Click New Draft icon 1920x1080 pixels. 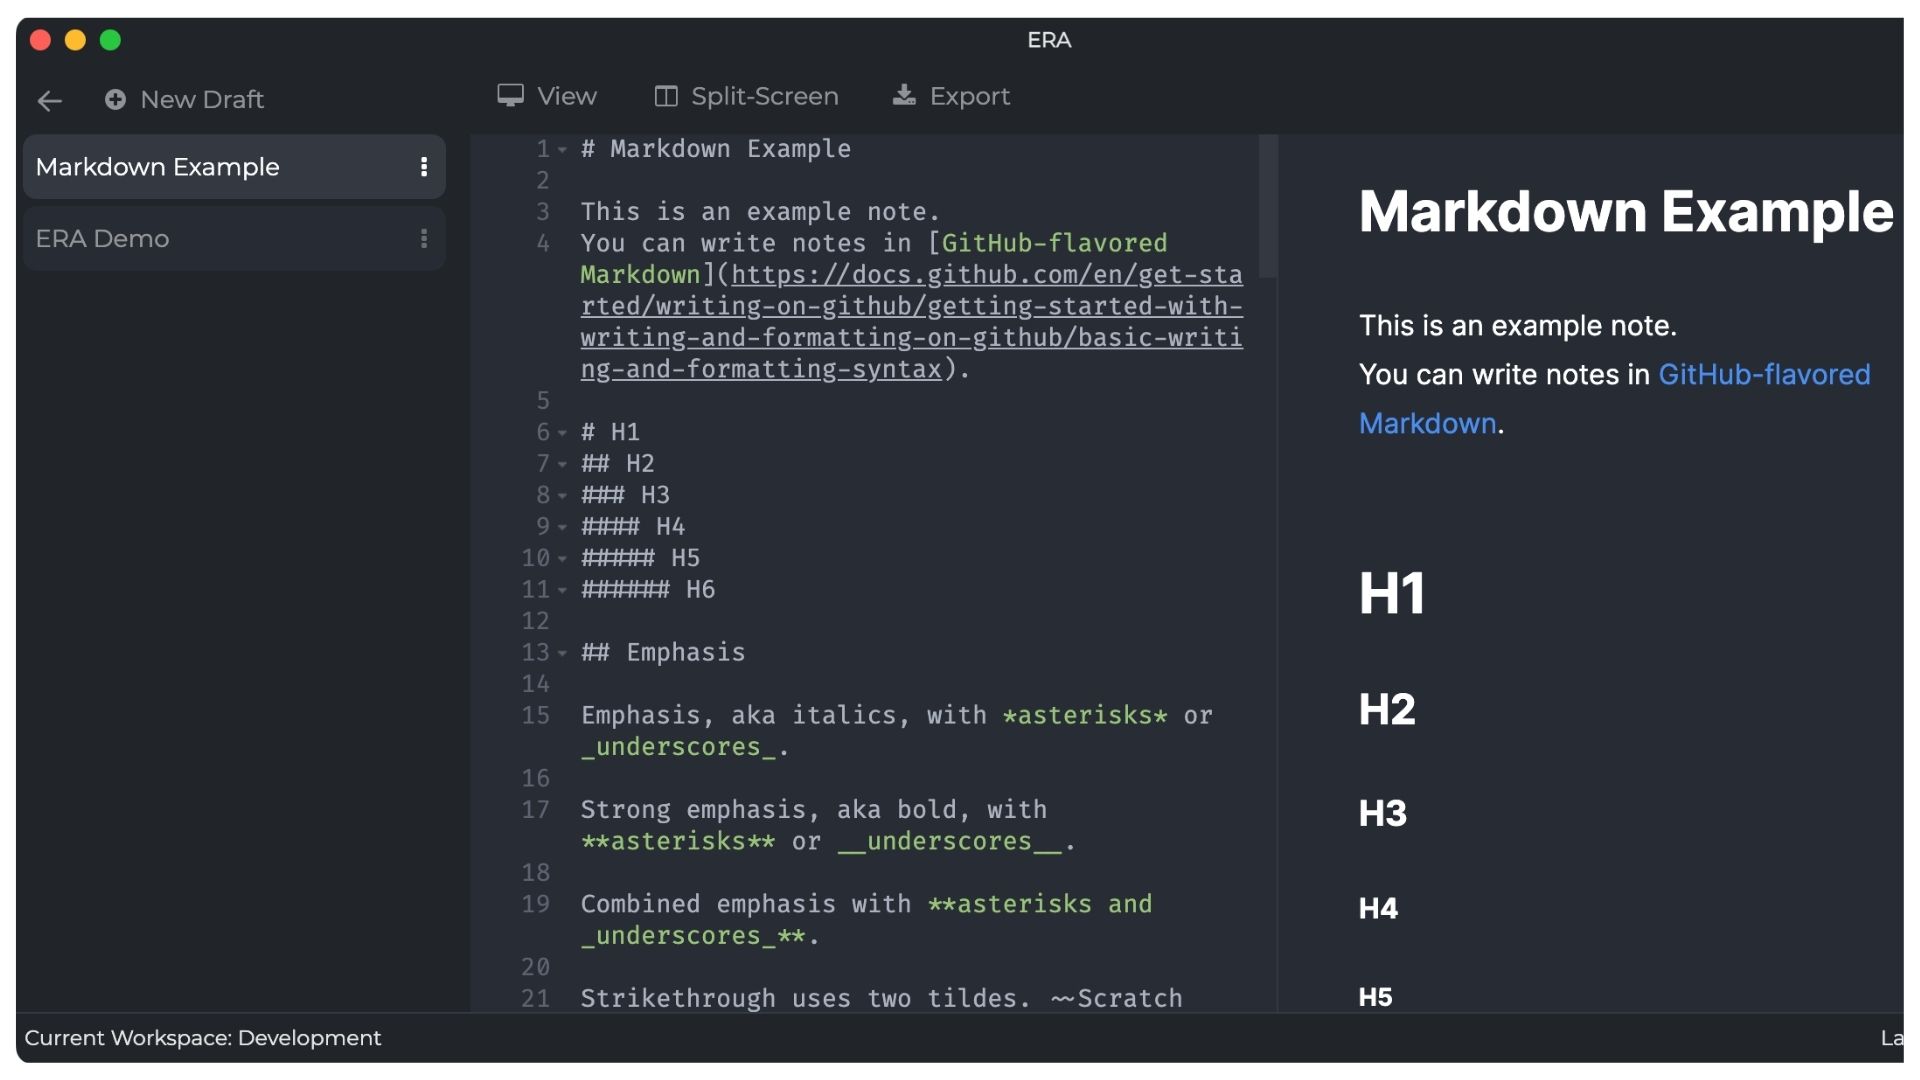click(x=116, y=99)
